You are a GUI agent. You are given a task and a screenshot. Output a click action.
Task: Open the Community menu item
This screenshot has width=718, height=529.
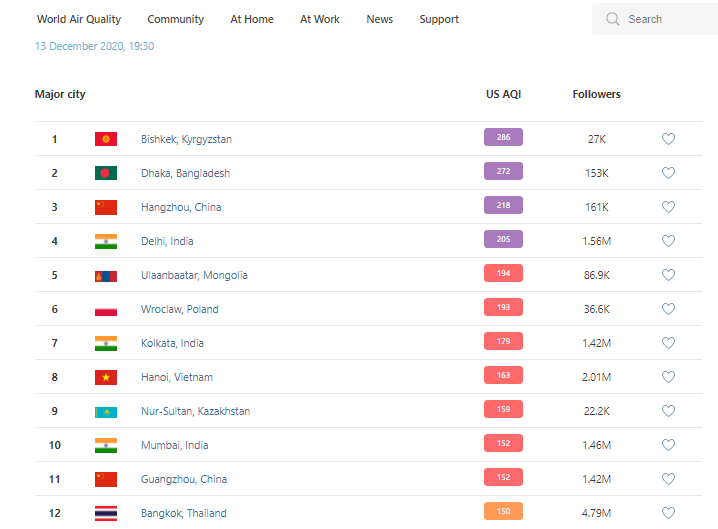(175, 19)
